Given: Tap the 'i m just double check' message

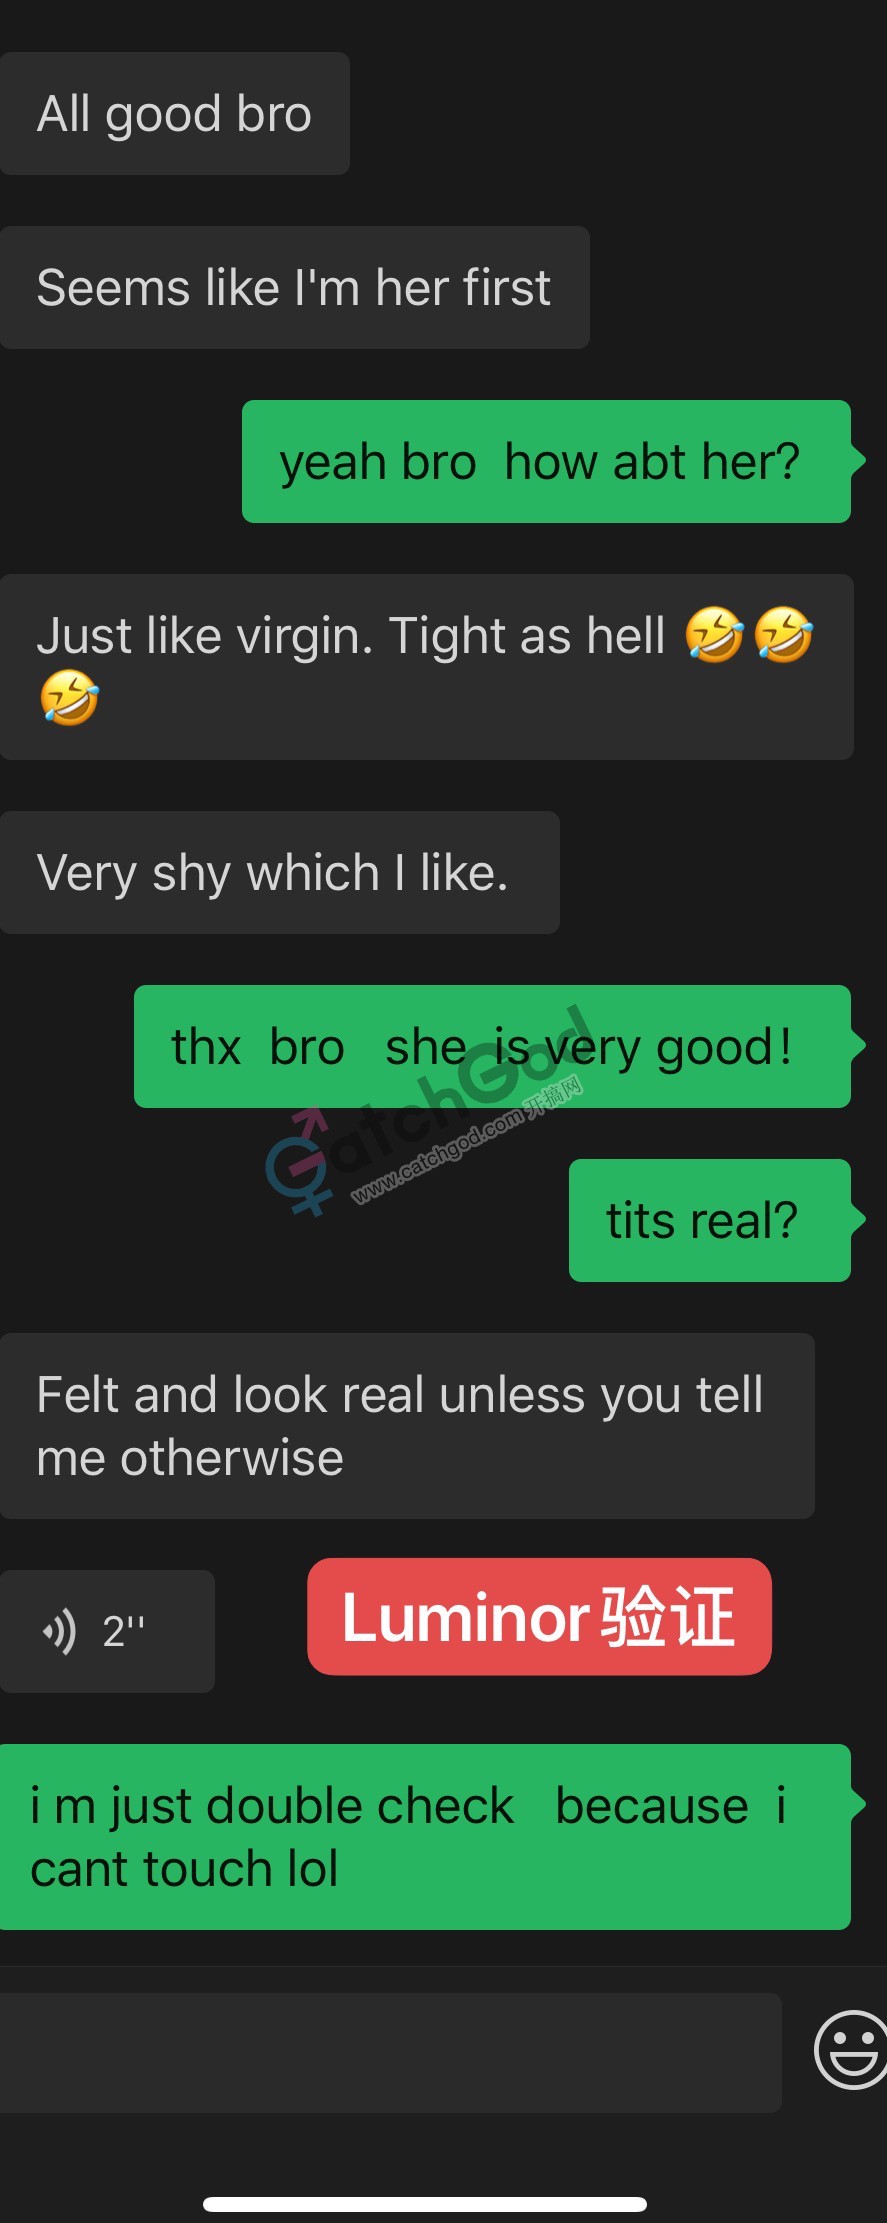Looking at the screenshot, I should click(425, 1837).
